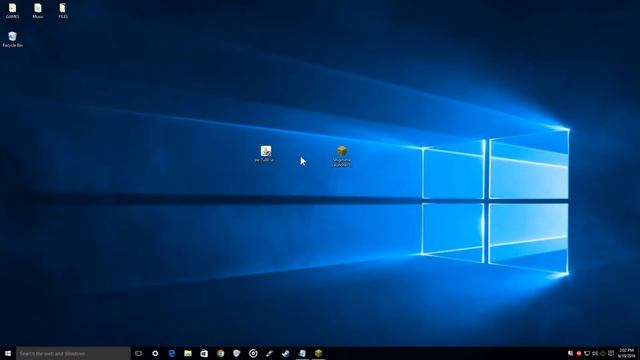Click the red tray icon in system tray
The height and width of the screenshot is (360, 640).
pyautogui.click(x=578, y=353)
